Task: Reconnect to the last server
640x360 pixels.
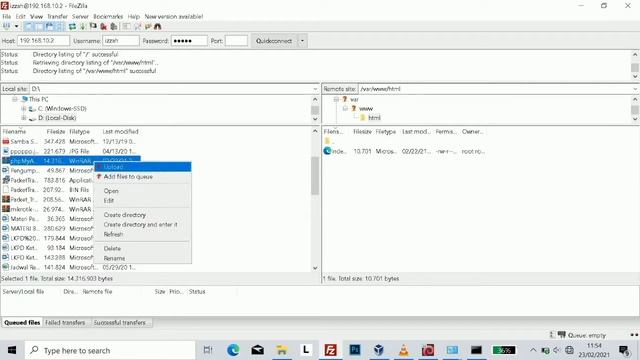Action: 114,27
